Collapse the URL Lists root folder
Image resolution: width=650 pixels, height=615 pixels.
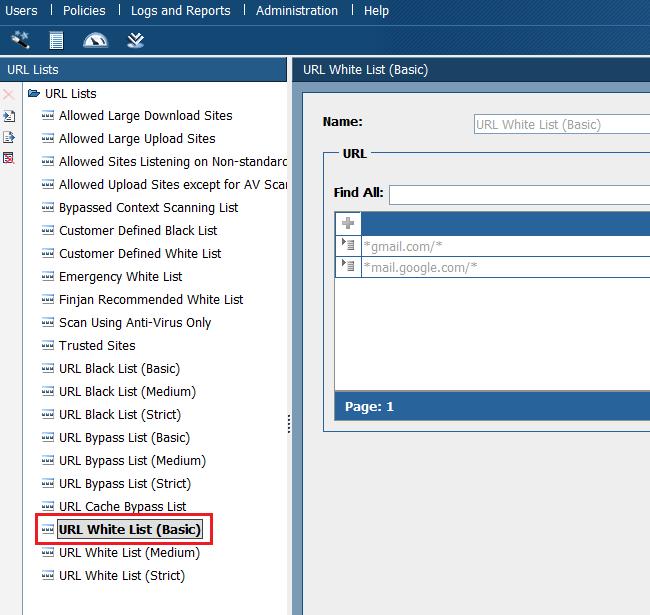(x=34, y=93)
